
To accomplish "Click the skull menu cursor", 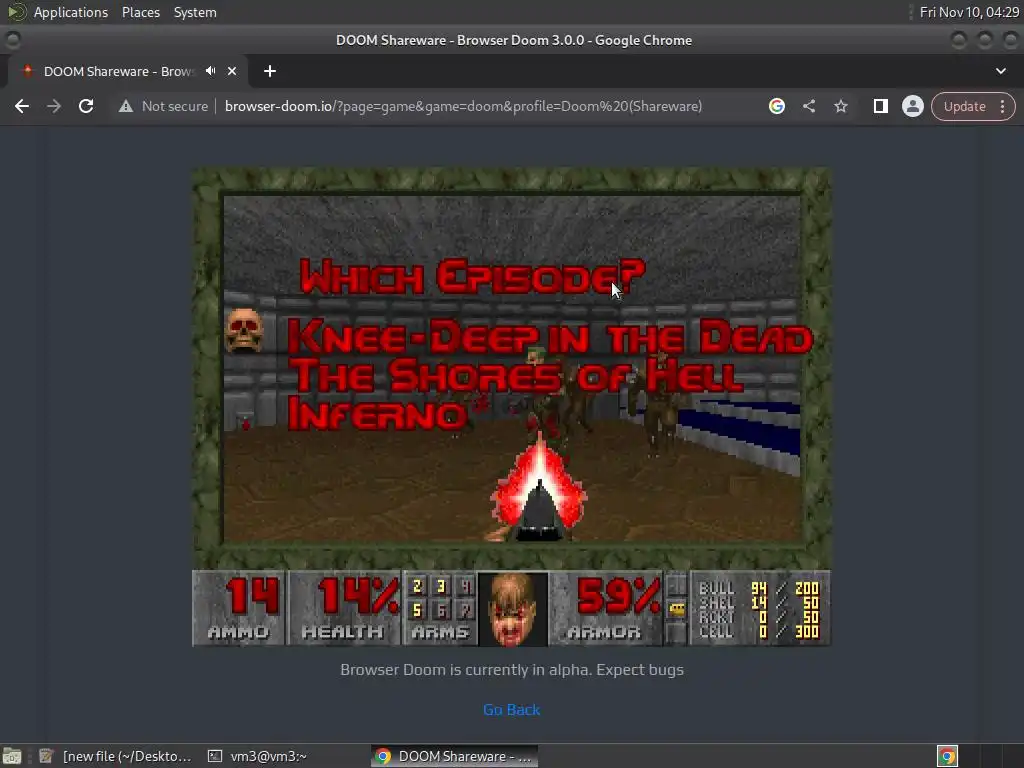I will pos(244,330).
